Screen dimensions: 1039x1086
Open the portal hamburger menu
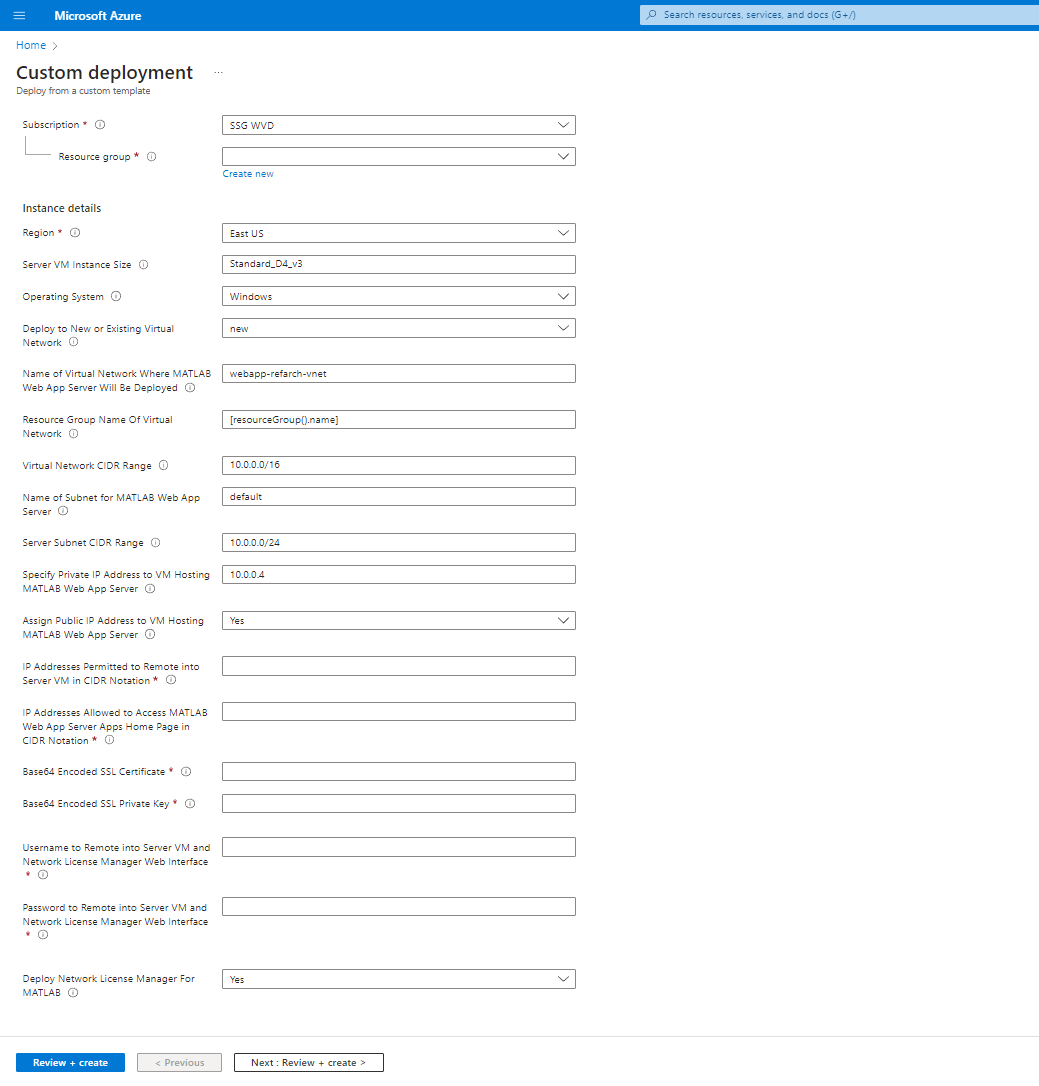(19, 15)
